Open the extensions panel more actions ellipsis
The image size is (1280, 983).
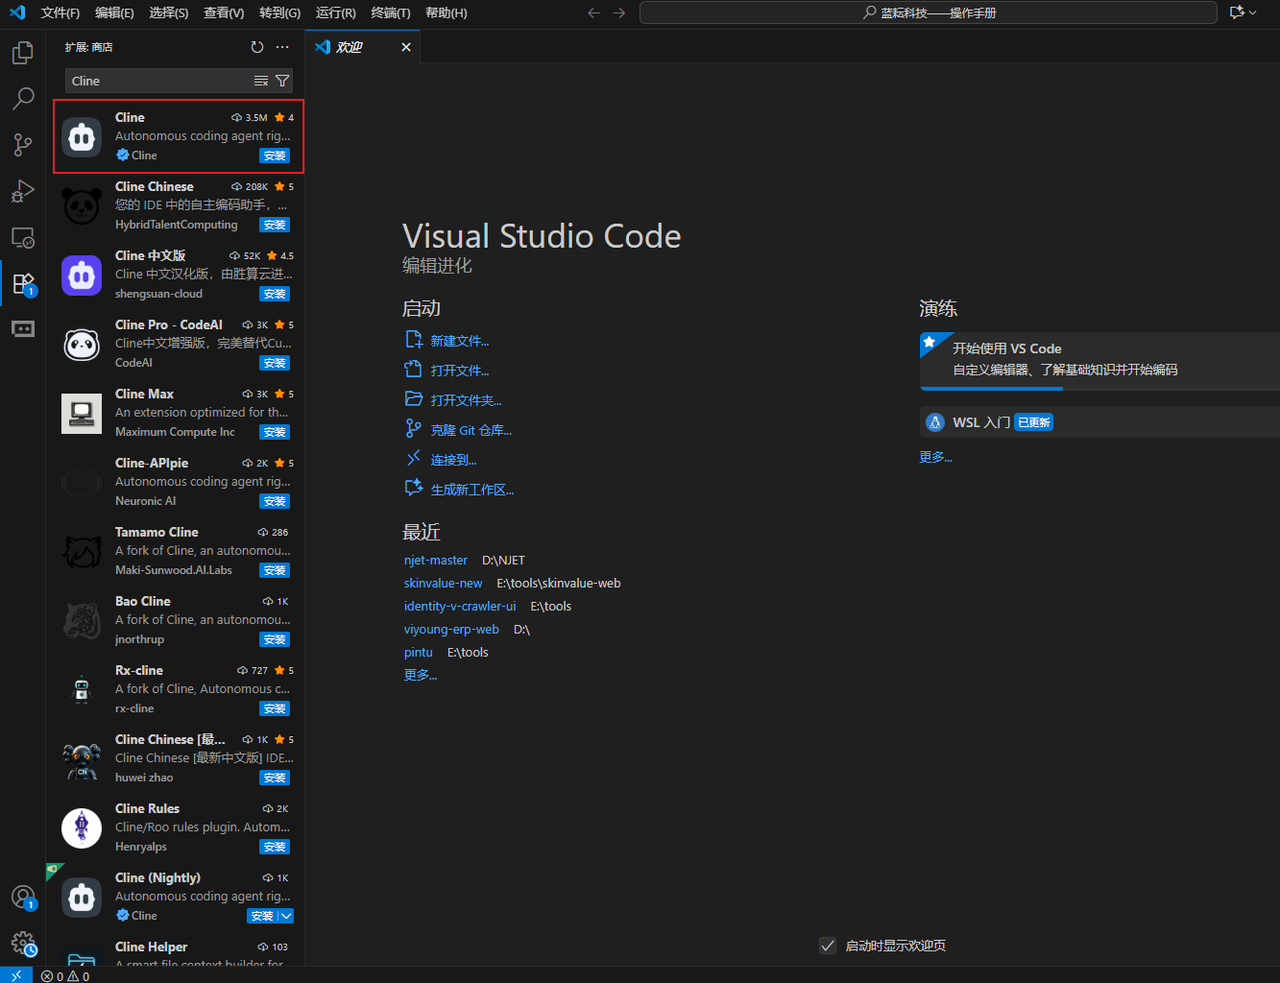pyautogui.click(x=282, y=47)
